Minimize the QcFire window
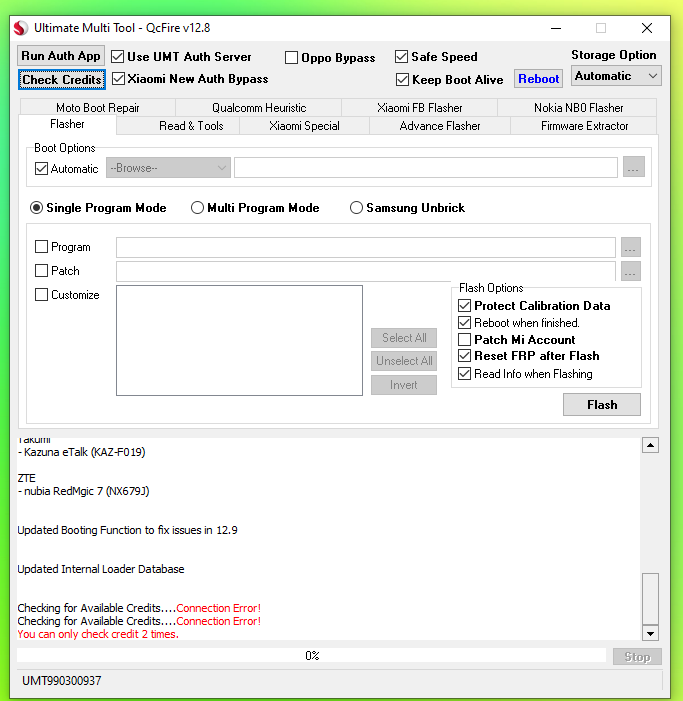 pyautogui.click(x=556, y=28)
